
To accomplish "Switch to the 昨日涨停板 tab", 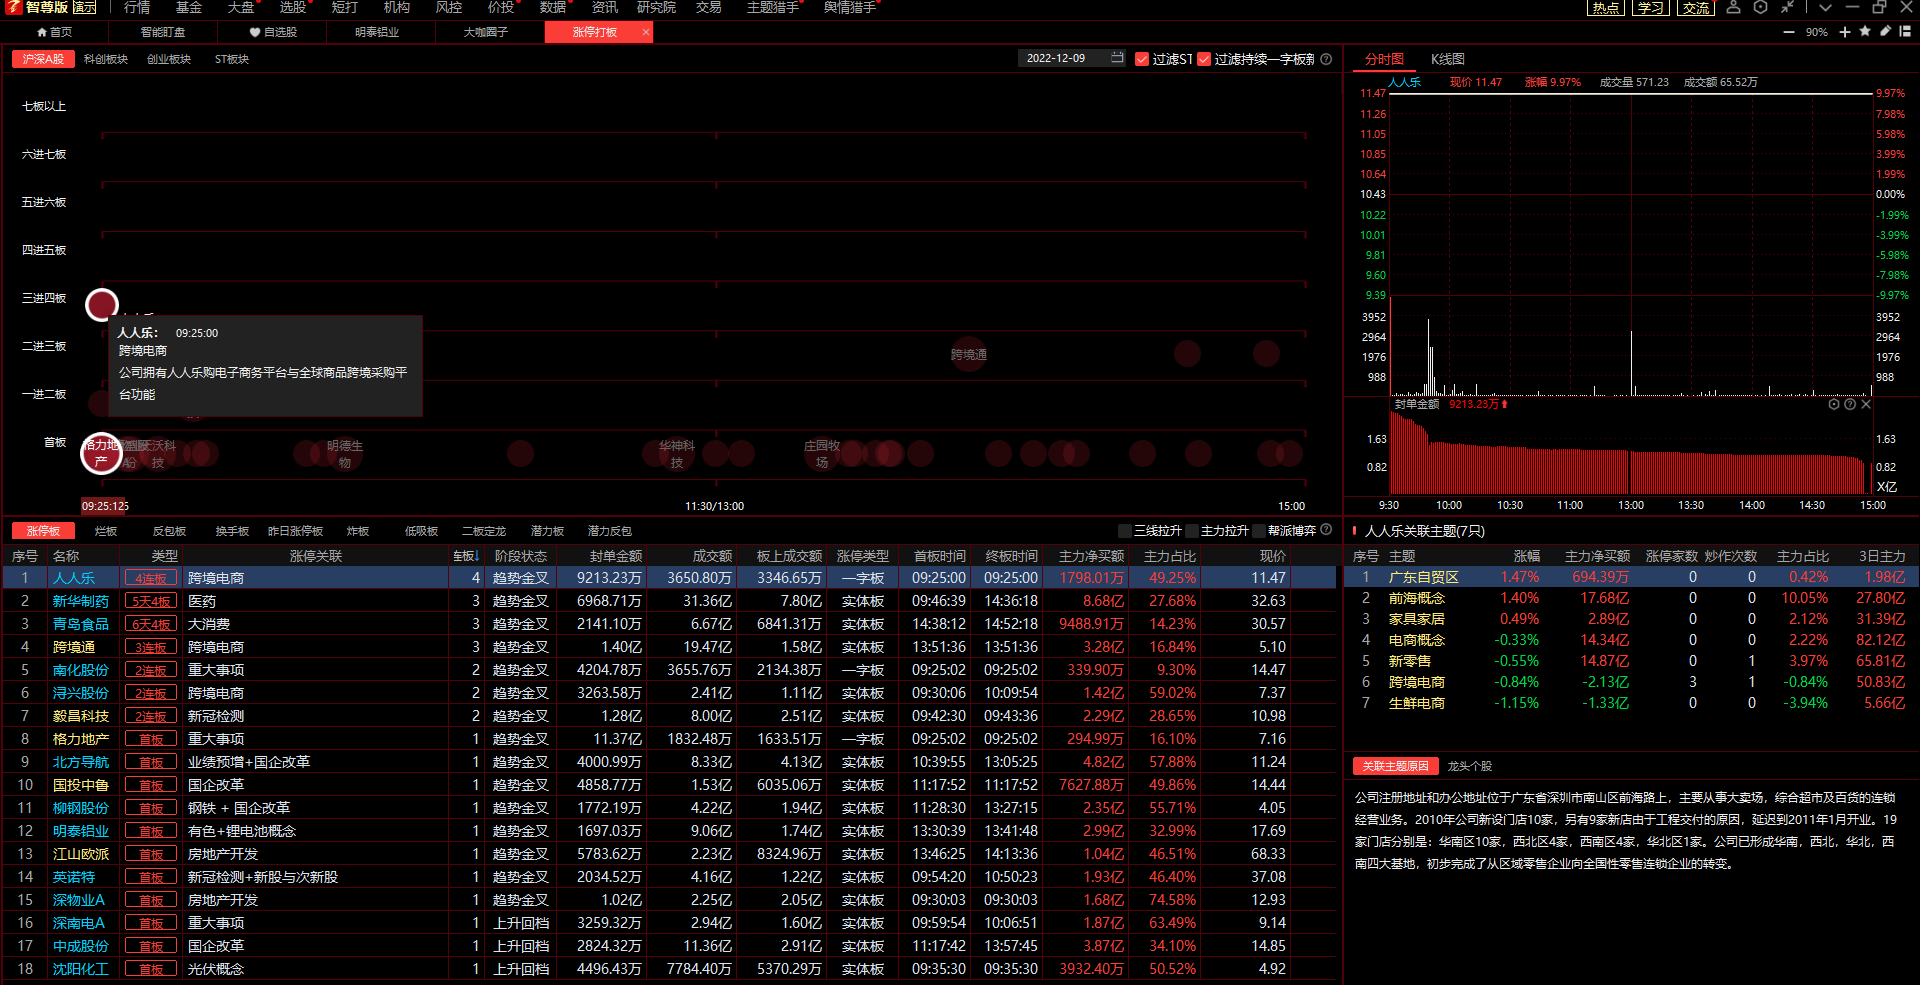I will [x=295, y=531].
